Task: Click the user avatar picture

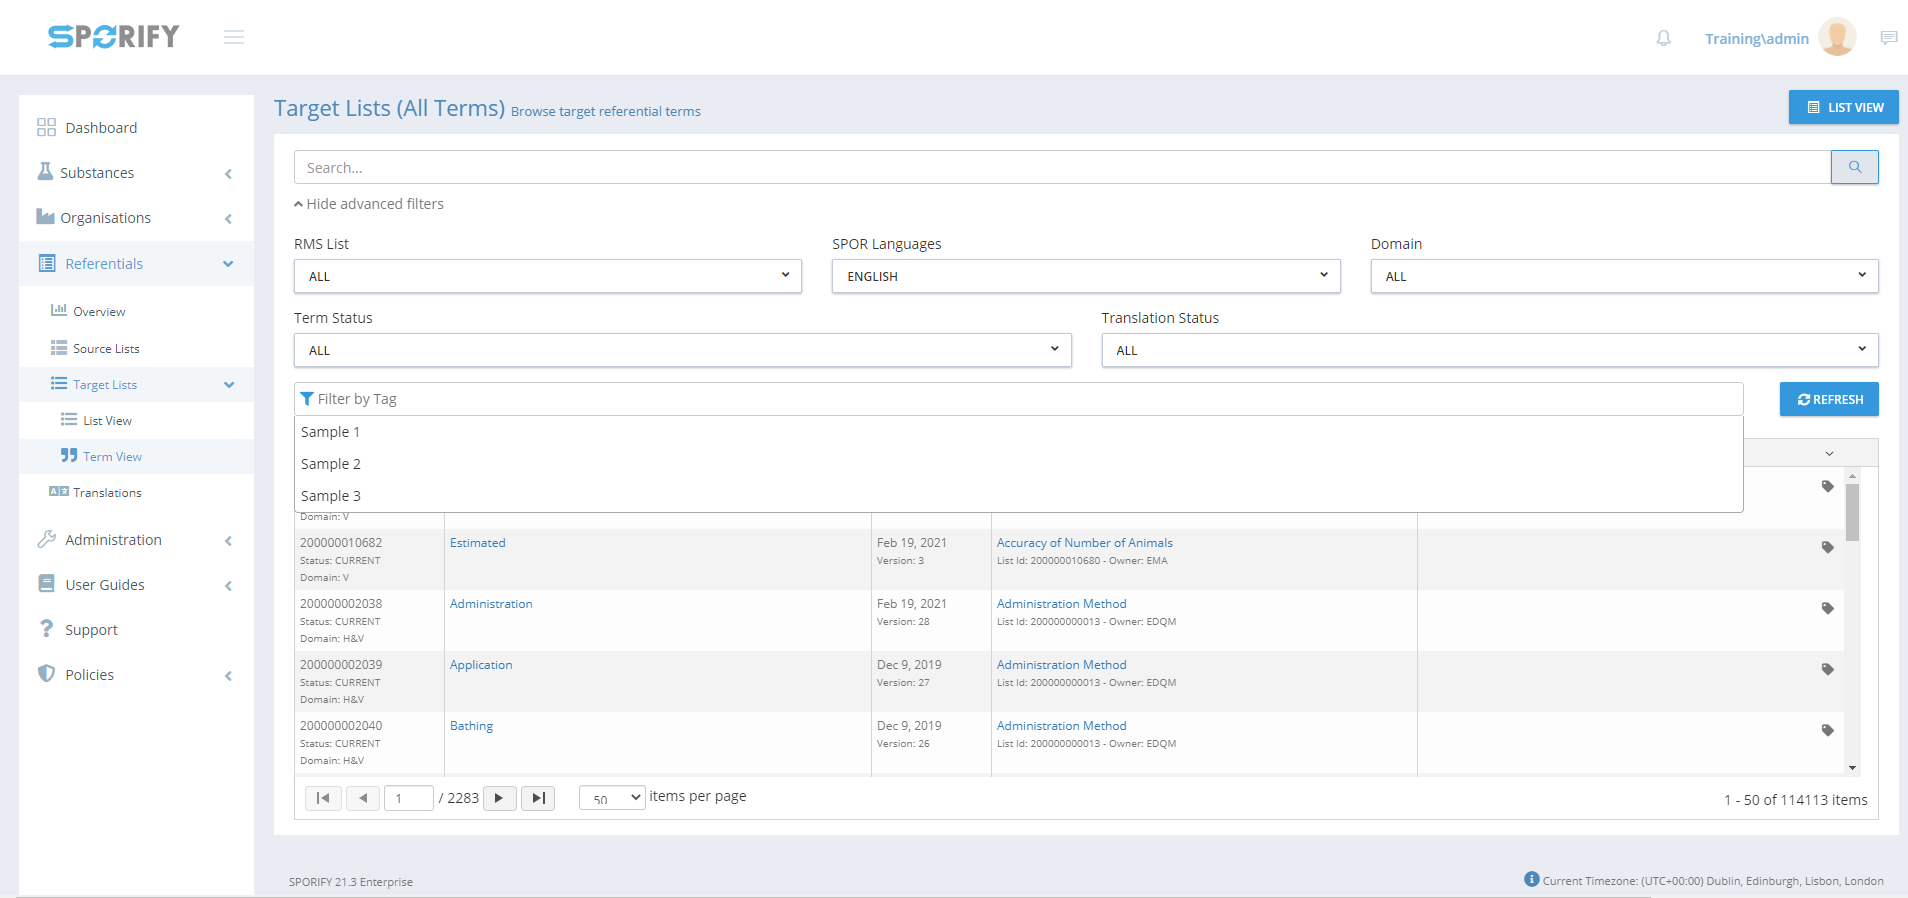Action: tap(1836, 38)
